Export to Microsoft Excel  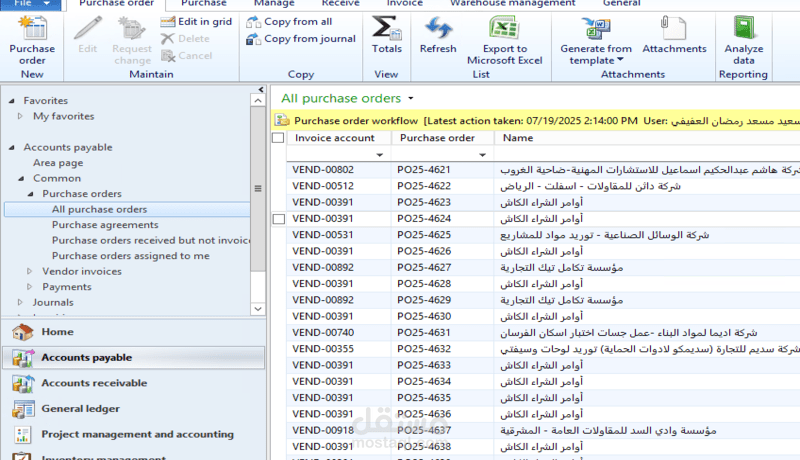505,41
